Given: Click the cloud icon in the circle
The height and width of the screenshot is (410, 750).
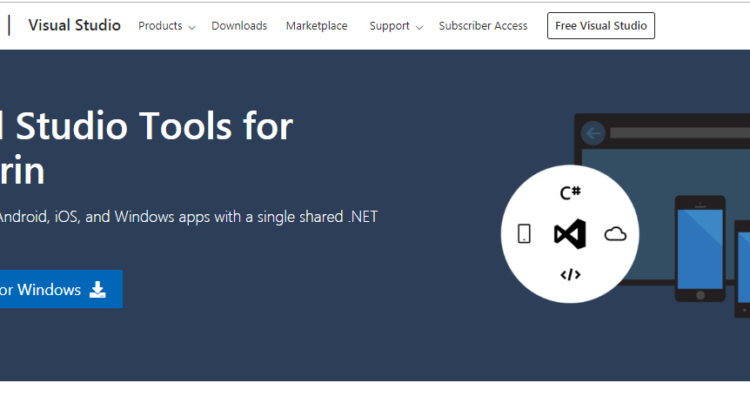Looking at the screenshot, I should click(x=616, y=234).
